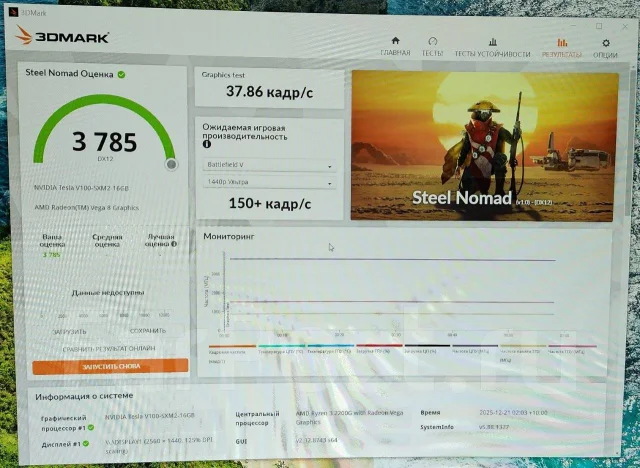Expand the 1440p Ультра resolution dropdown
640x468 pixels.
269,182
